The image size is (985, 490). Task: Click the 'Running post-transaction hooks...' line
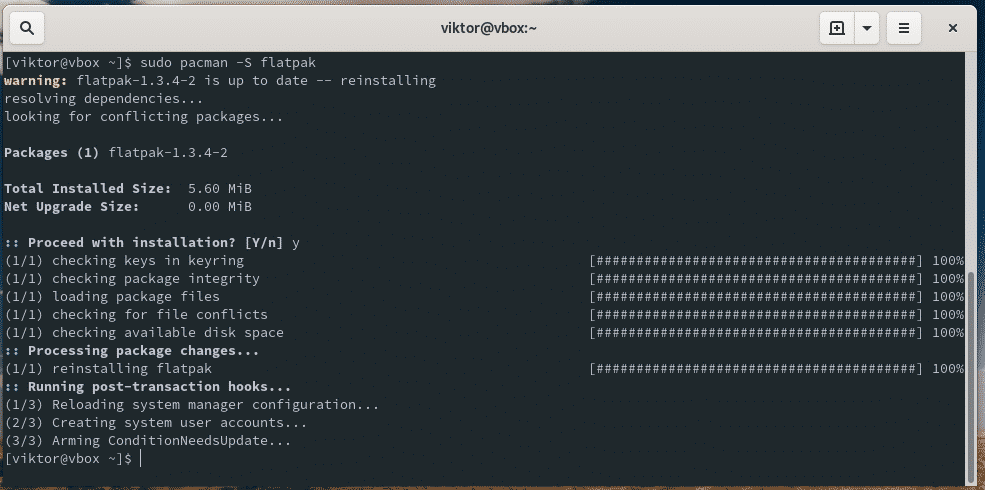(x=148, y=386)
